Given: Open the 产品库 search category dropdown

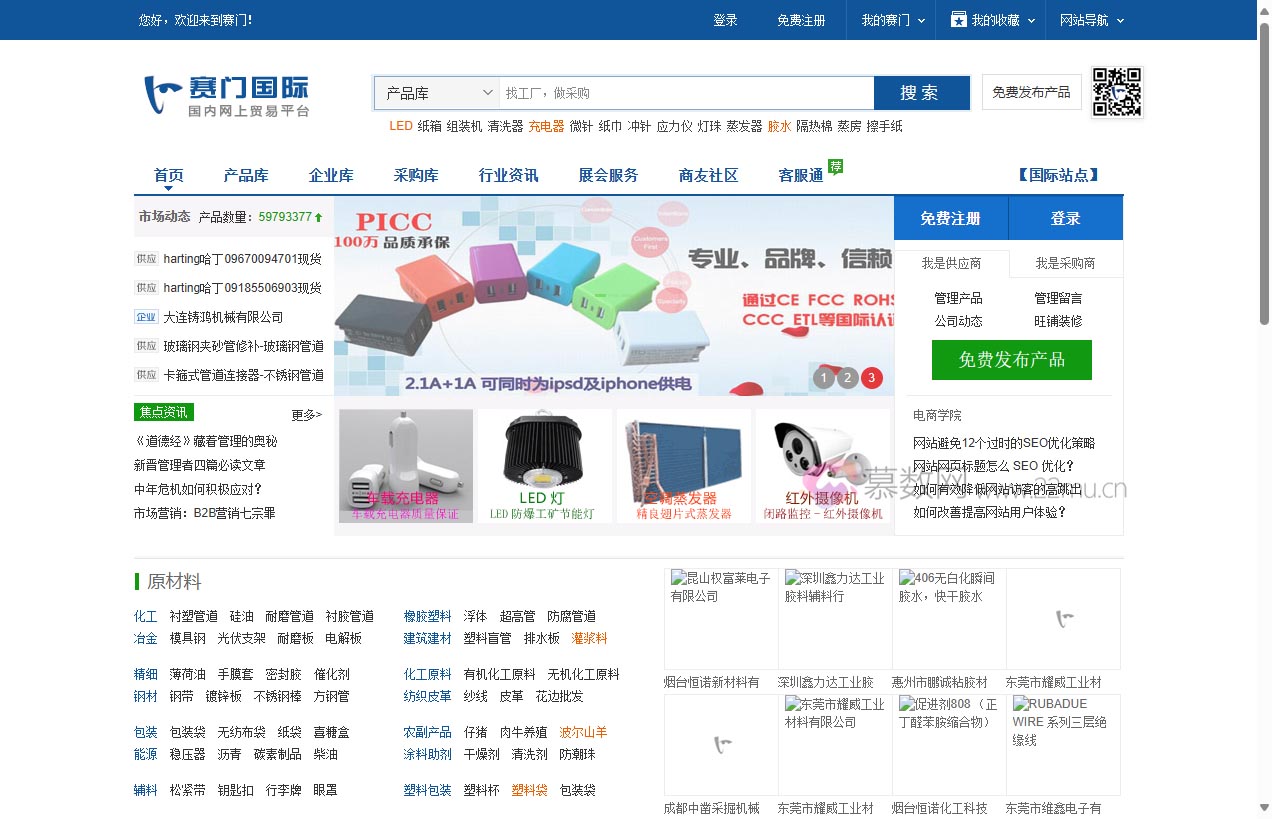Looking at the screenshot, I should (x=438, y=93).
